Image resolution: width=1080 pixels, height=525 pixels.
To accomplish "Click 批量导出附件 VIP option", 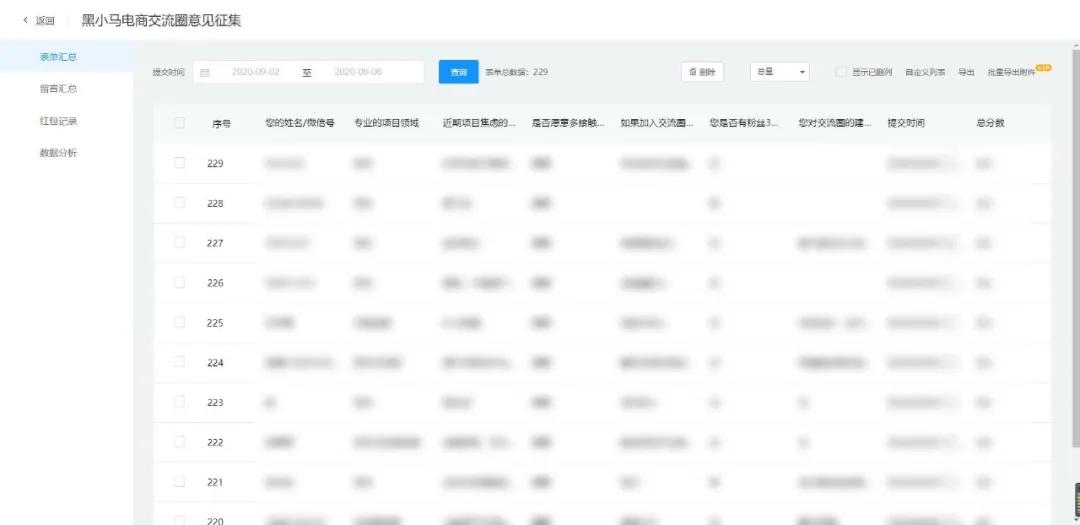I will point(1012,73).
